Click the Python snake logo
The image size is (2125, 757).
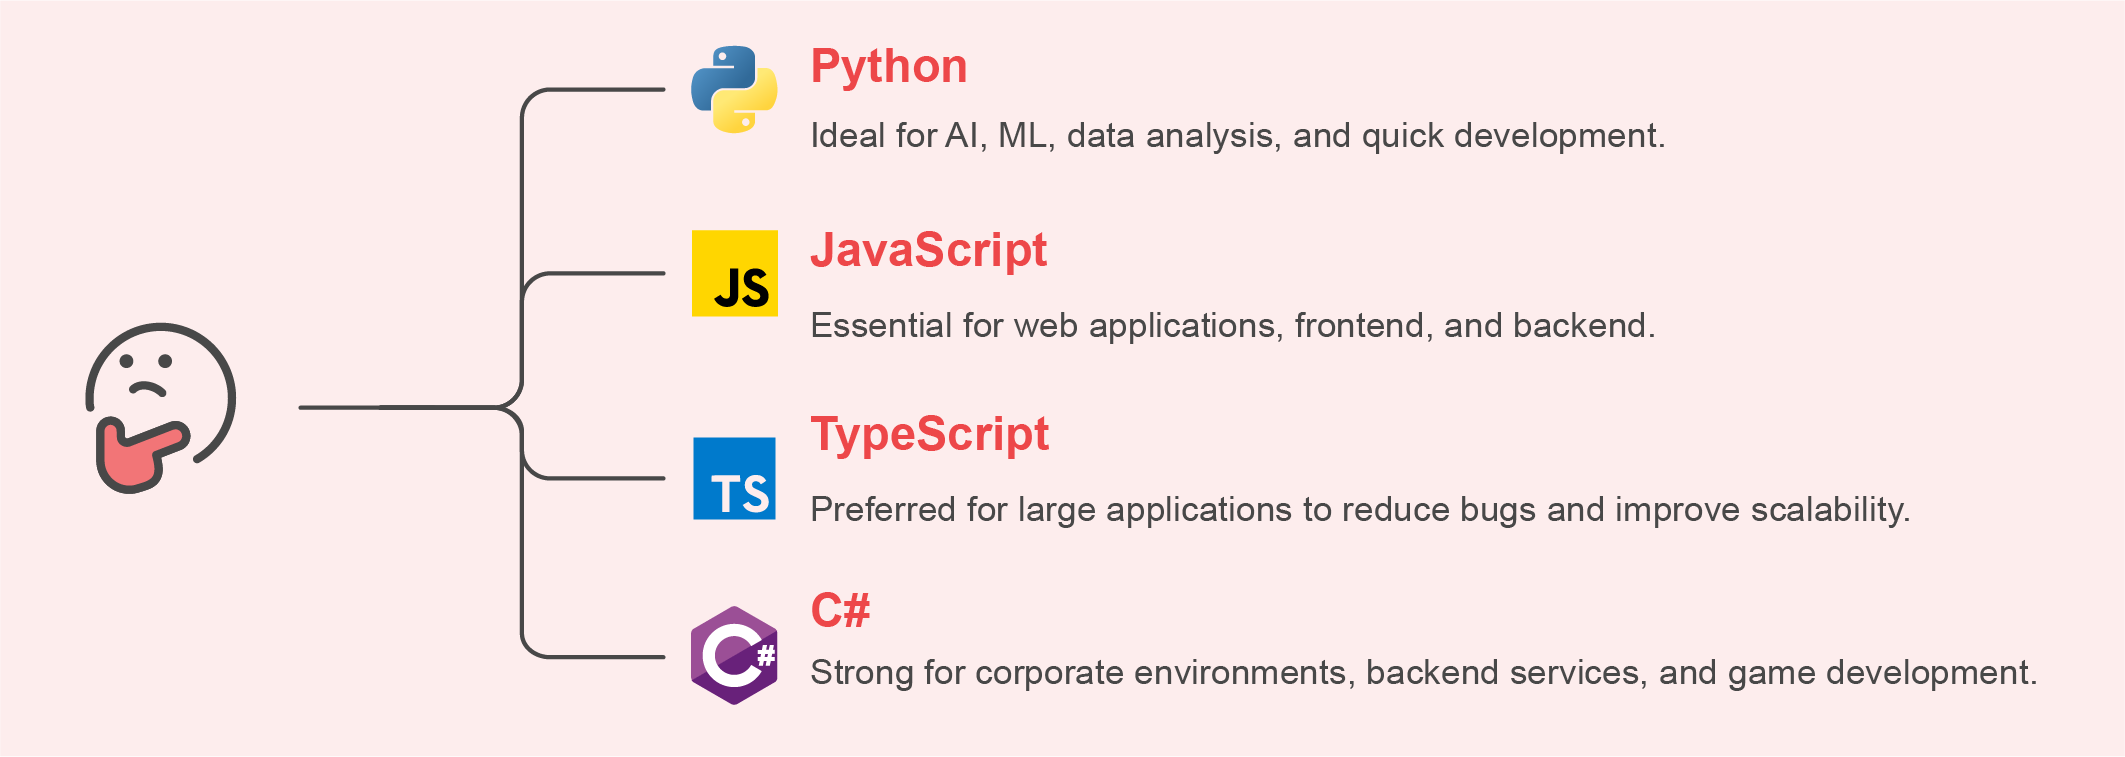point(734,90)
